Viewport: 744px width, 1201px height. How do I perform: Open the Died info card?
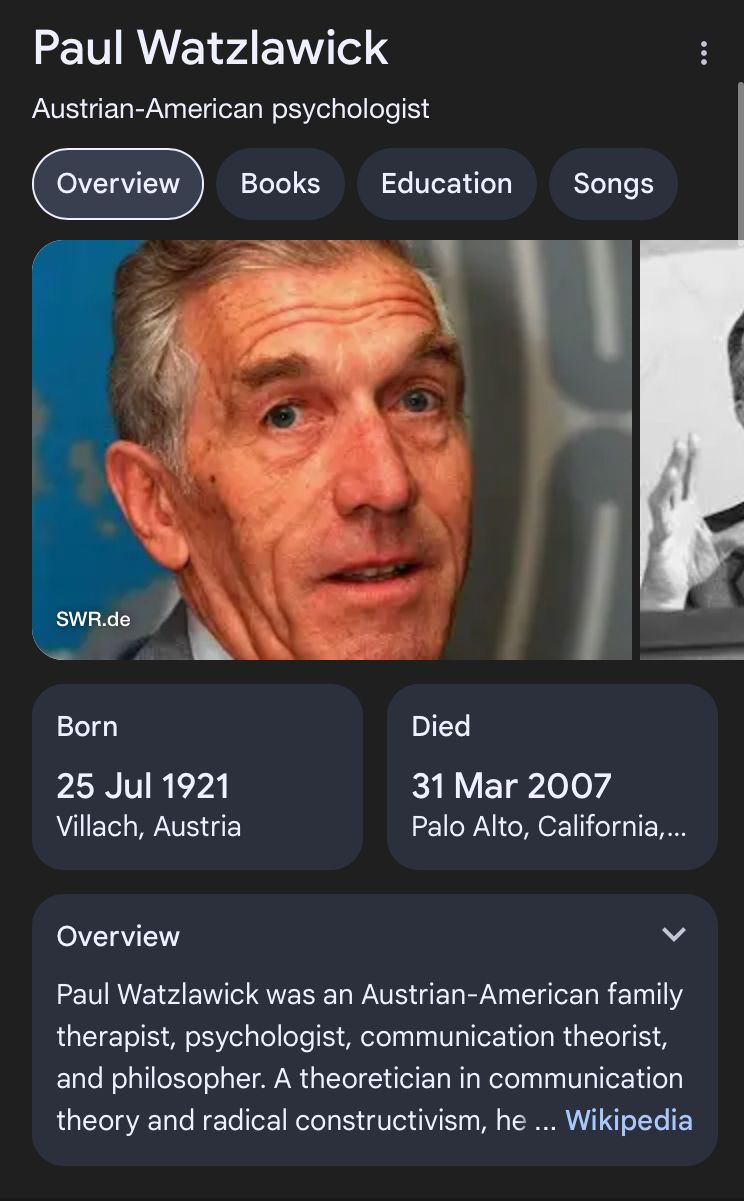552,776
